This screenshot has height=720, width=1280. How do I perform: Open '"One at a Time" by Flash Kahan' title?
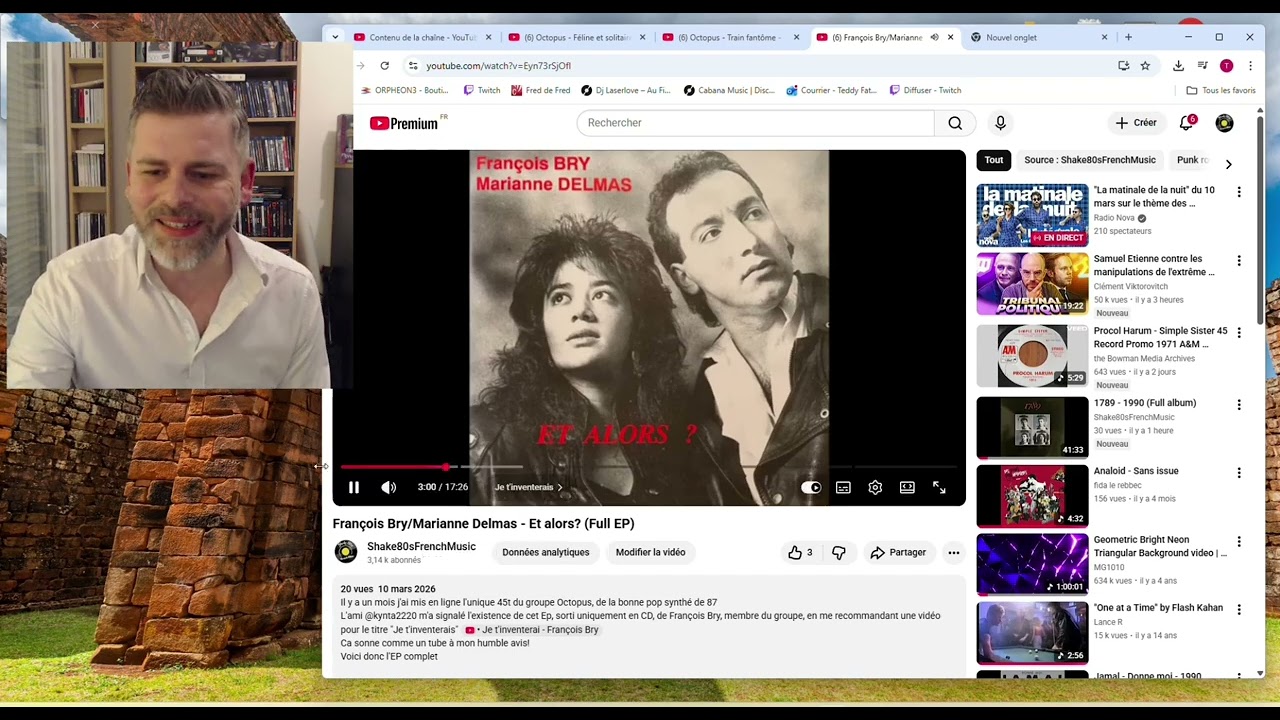[x=1158, y=608]
